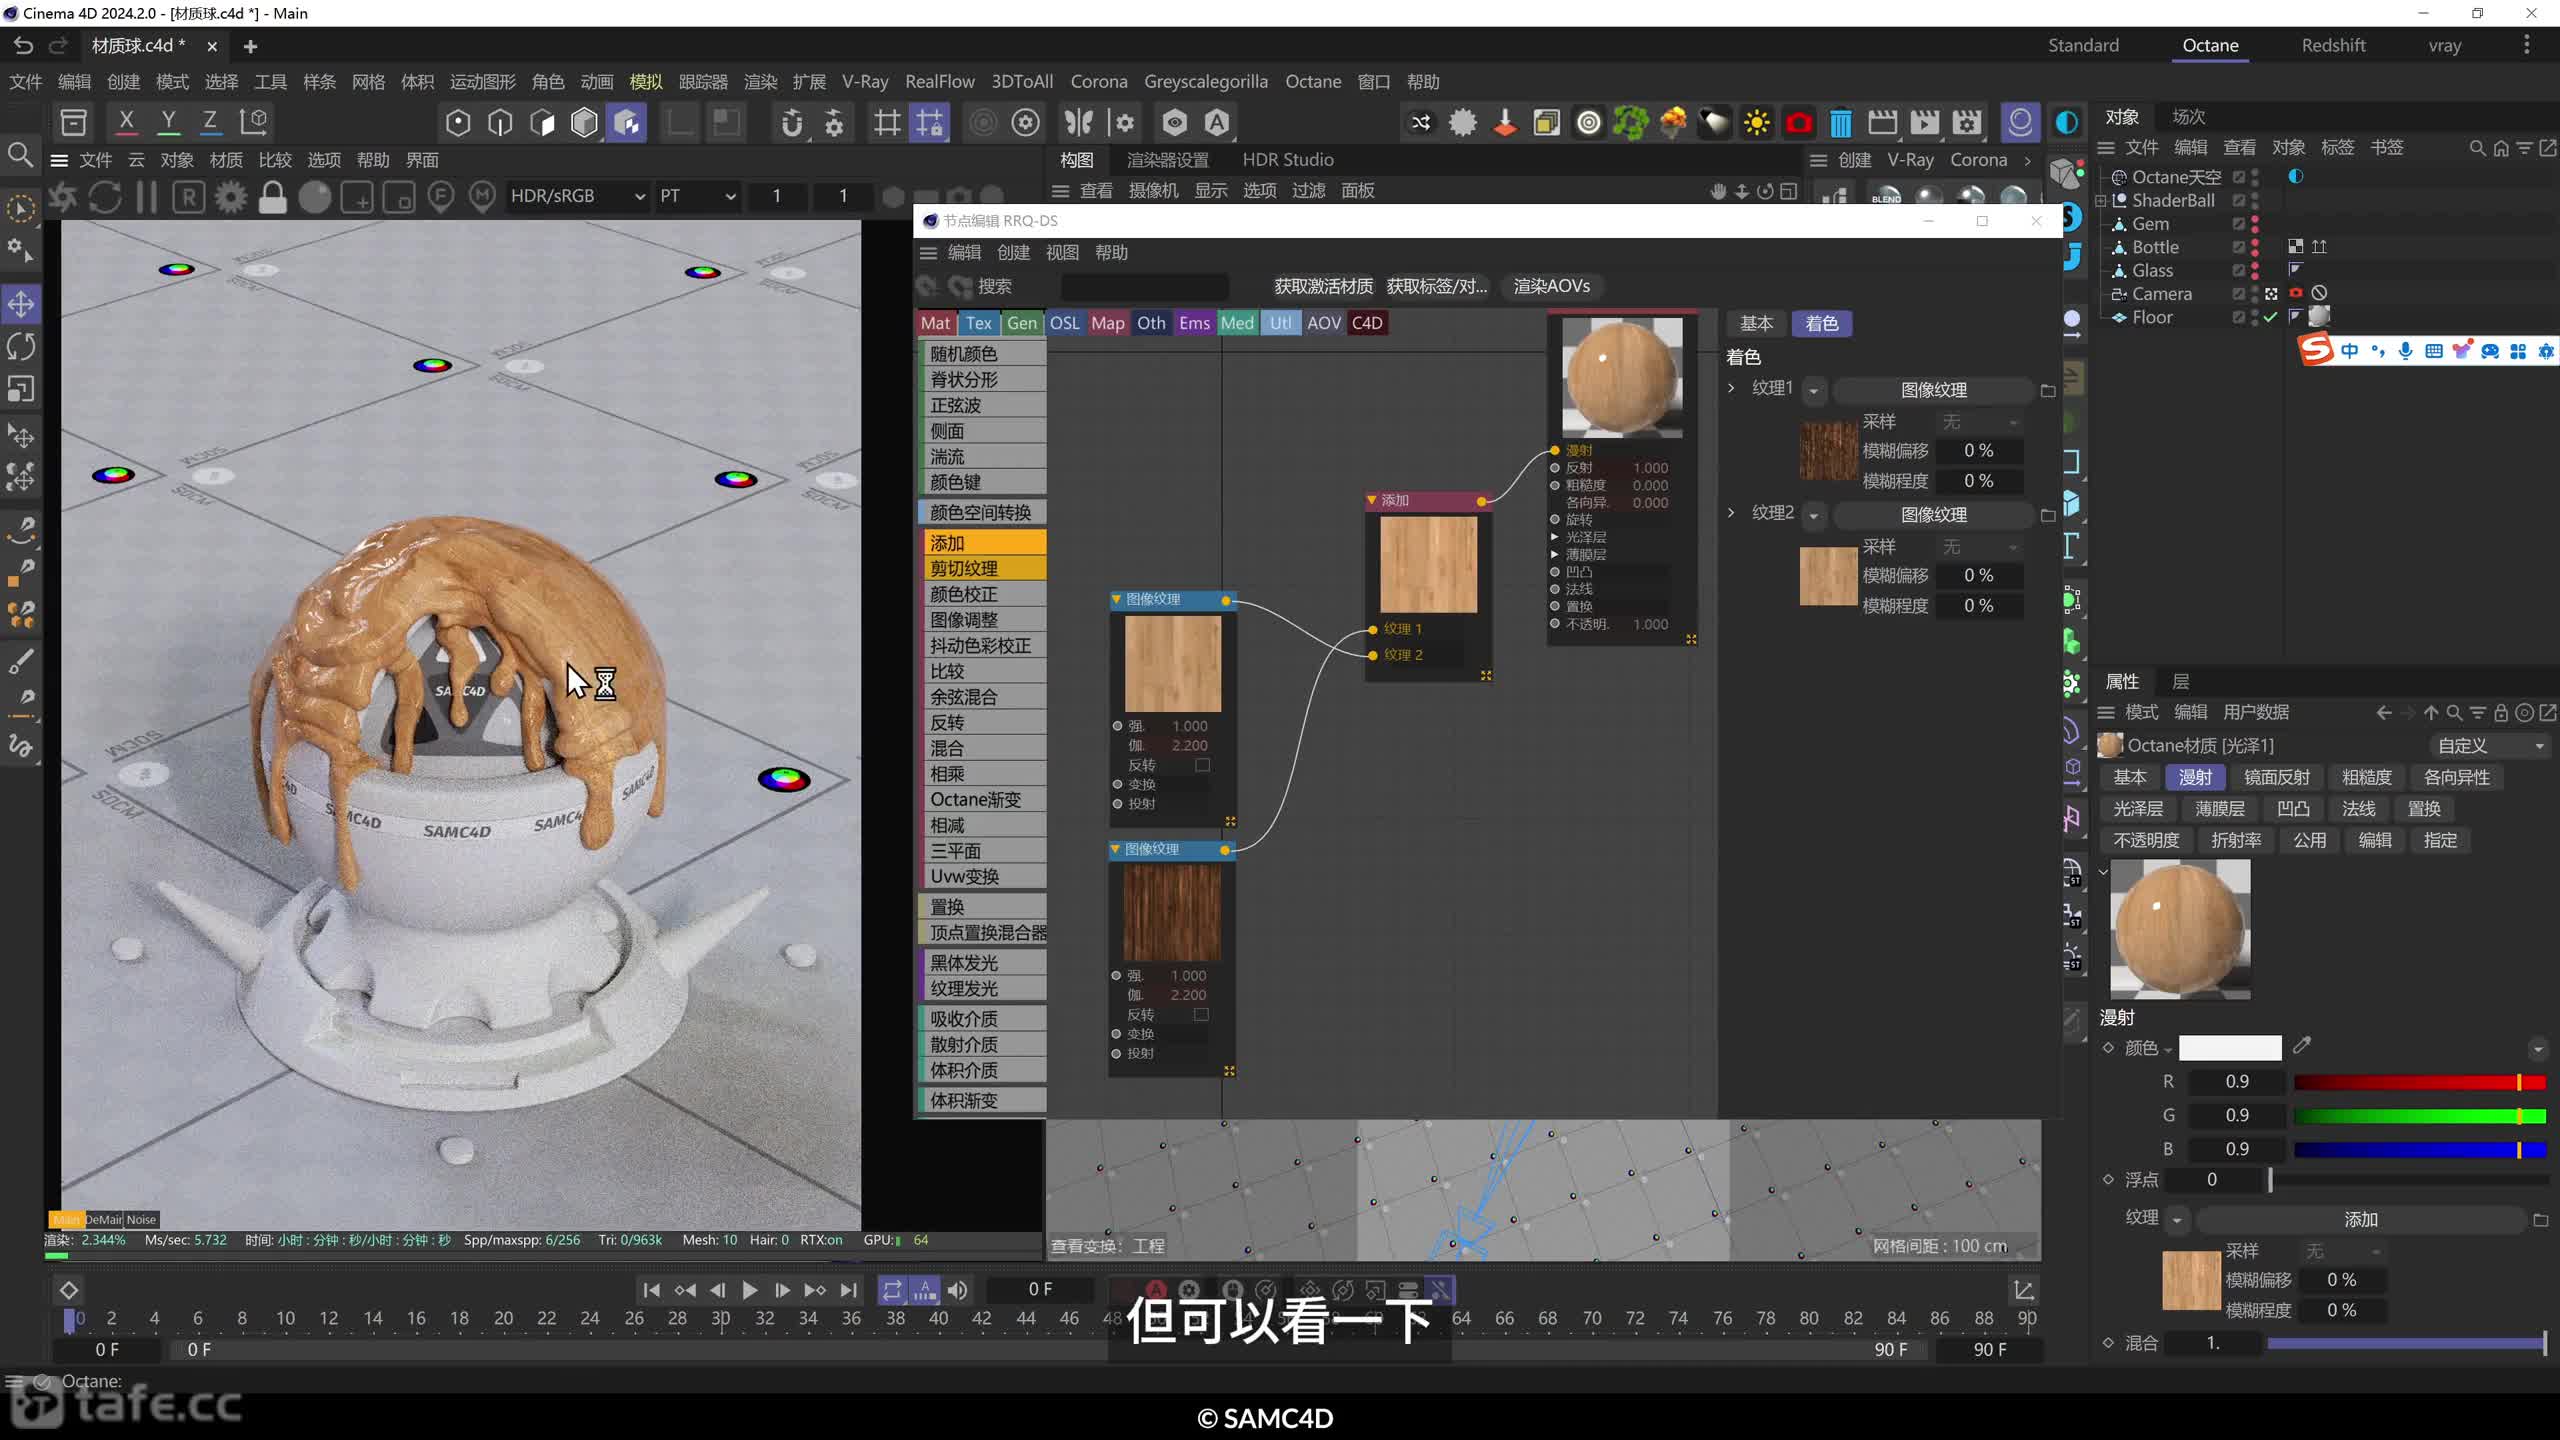Click the Octane render restart icon

pyautogui.click(x=105, y=197)
